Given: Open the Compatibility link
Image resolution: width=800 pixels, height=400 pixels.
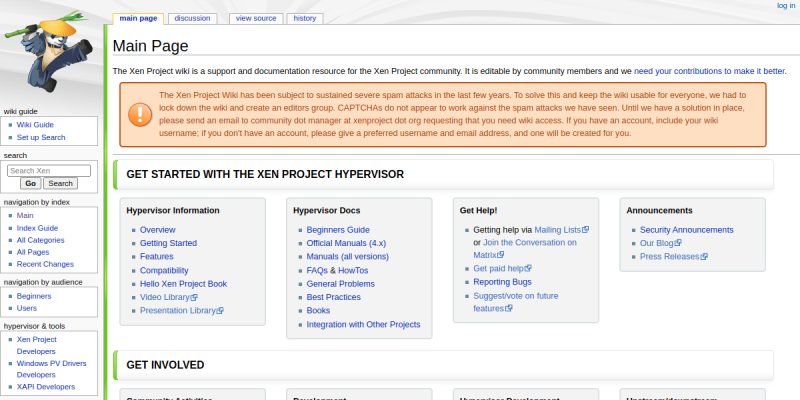Looking at the screenshot, I should pos(164,270).
